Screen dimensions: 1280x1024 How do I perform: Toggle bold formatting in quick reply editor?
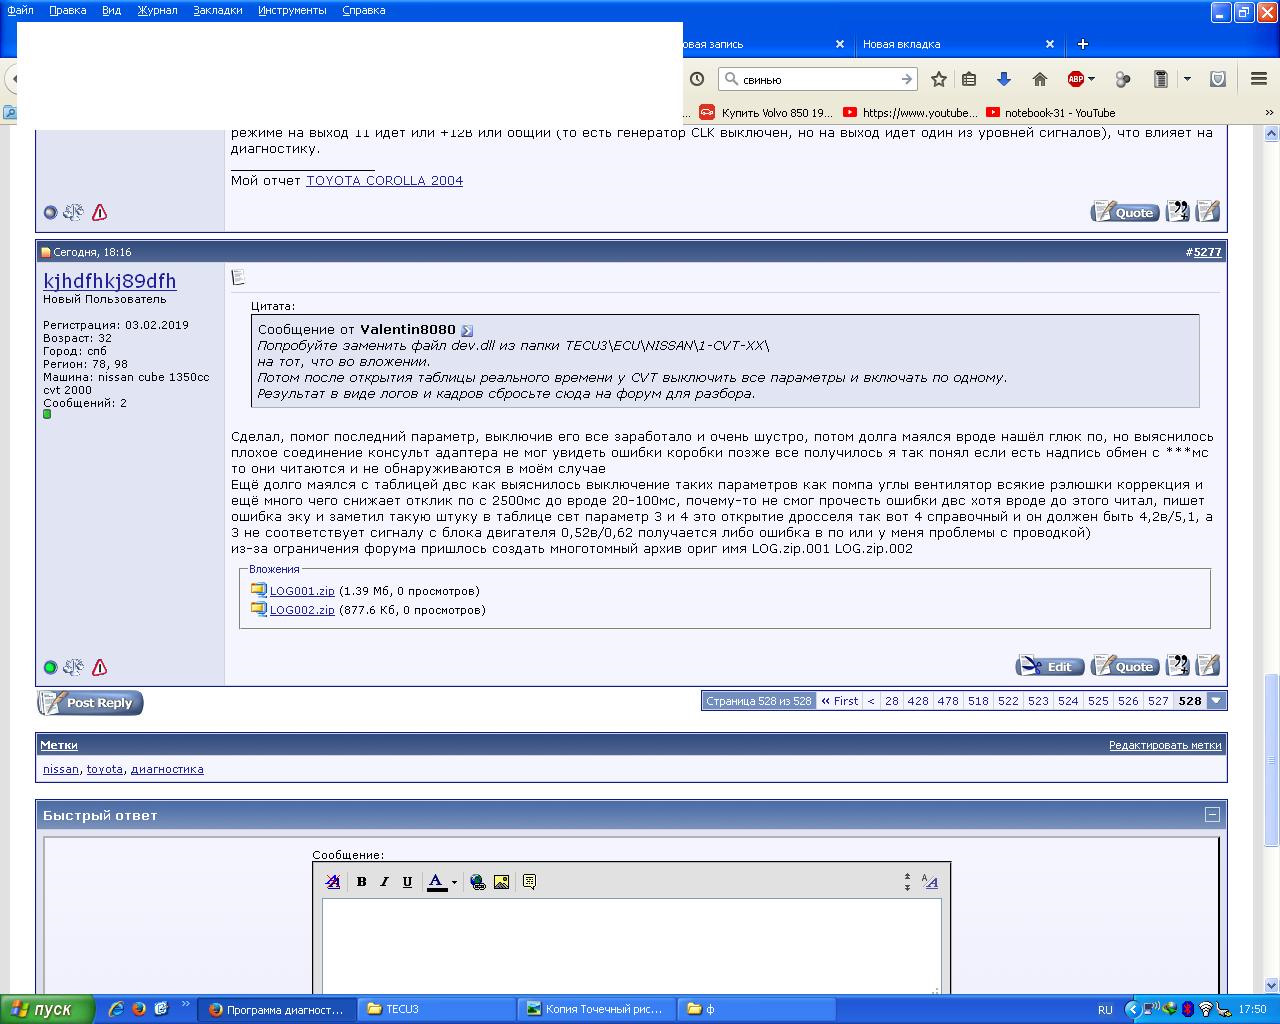(x=361, y=882)
